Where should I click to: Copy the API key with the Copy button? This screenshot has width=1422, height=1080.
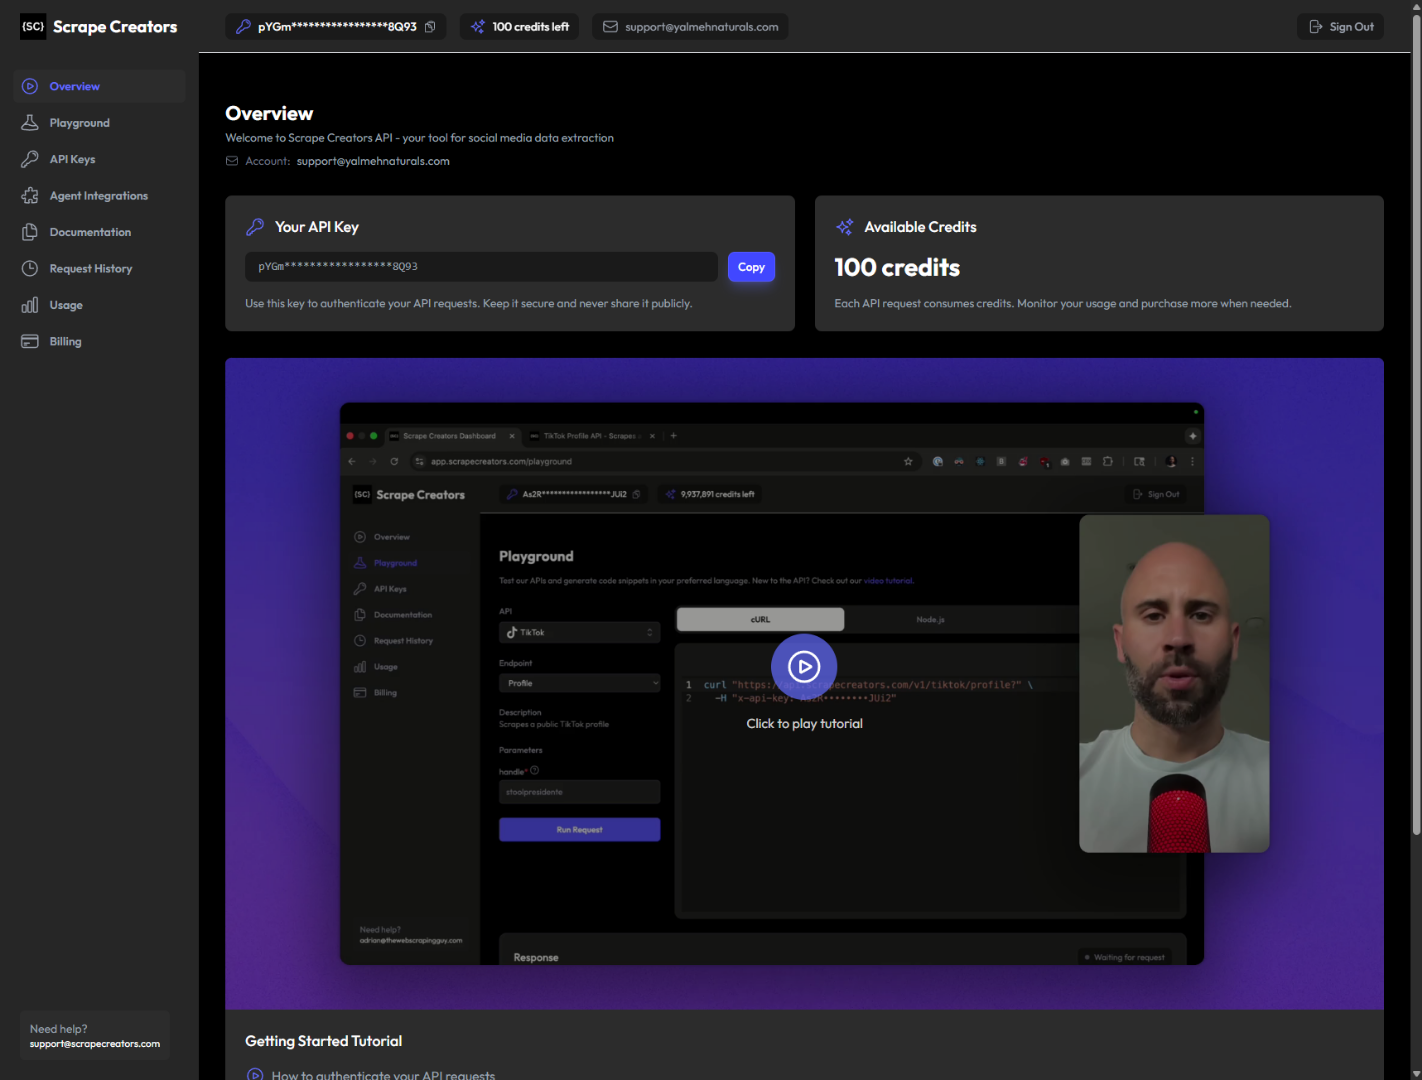751,267
